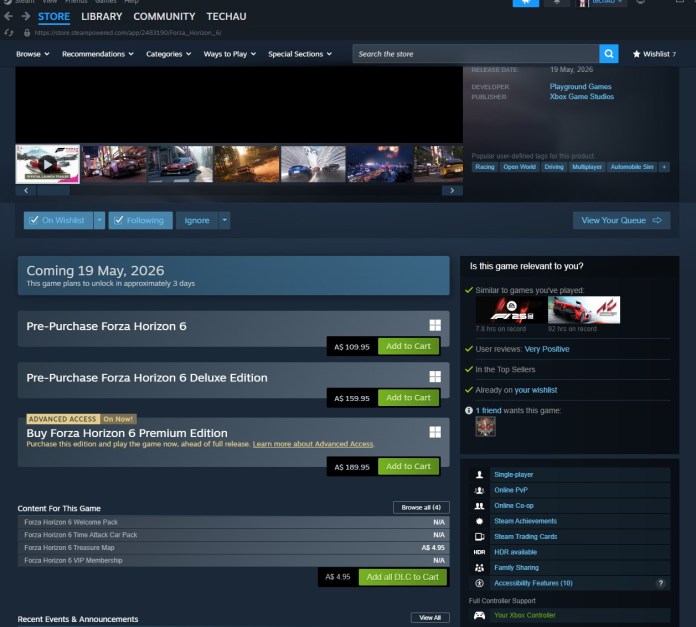696x627 pixels.
Task: Click the info icon next to friend wants
Action: pos(468,410)
